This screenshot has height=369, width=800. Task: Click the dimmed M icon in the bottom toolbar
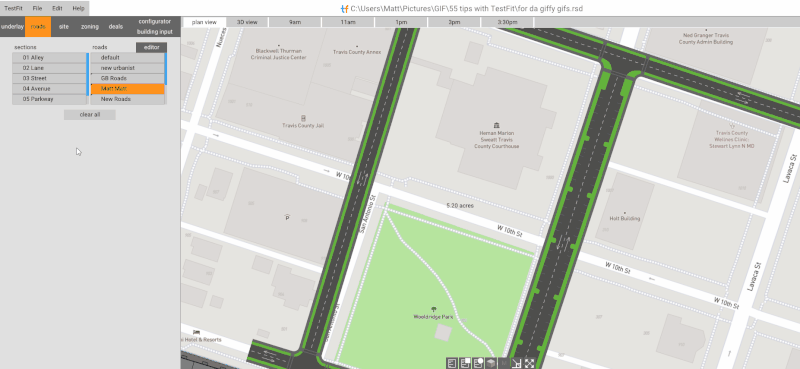504,363
